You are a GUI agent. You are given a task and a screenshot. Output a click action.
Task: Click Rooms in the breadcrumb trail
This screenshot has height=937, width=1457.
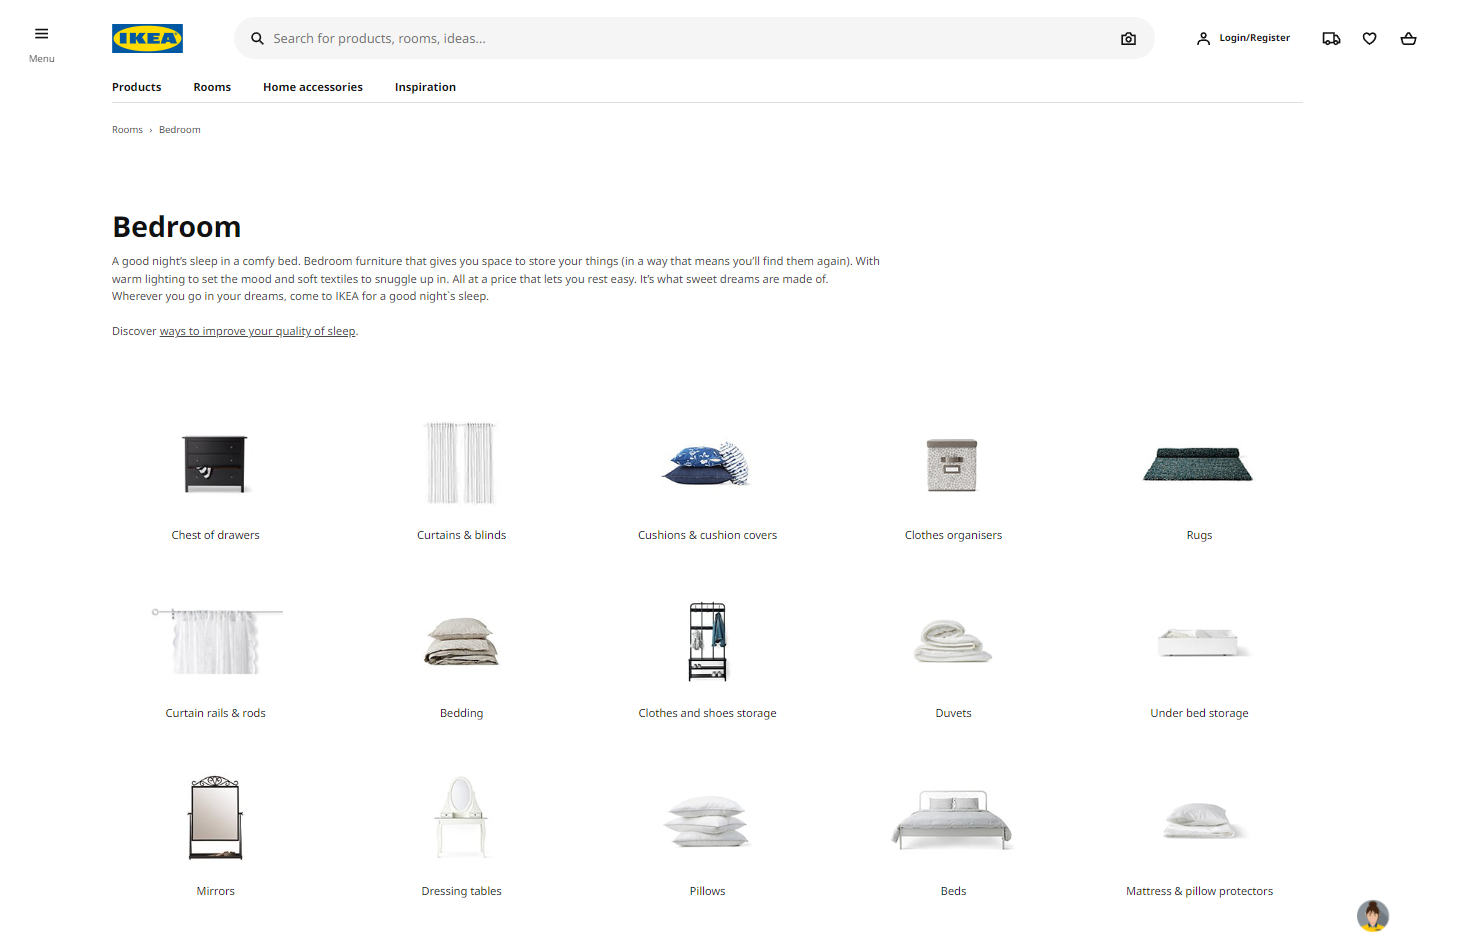coord(127,129)
